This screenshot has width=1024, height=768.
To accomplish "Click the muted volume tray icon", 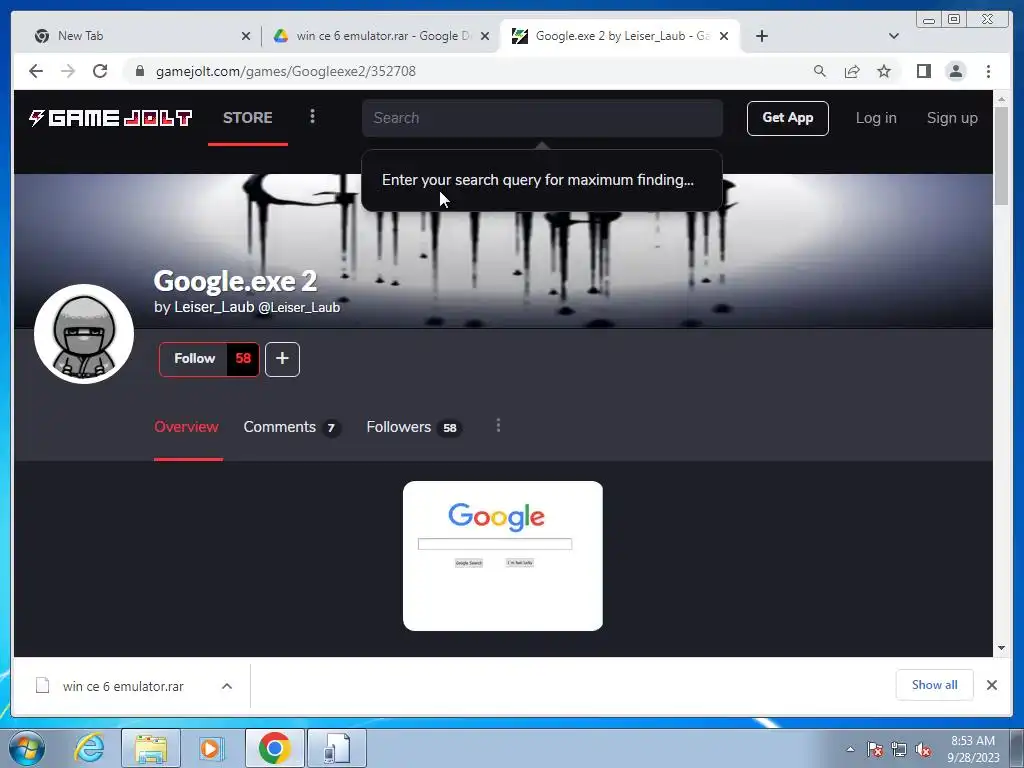I will tap(923, 750).
